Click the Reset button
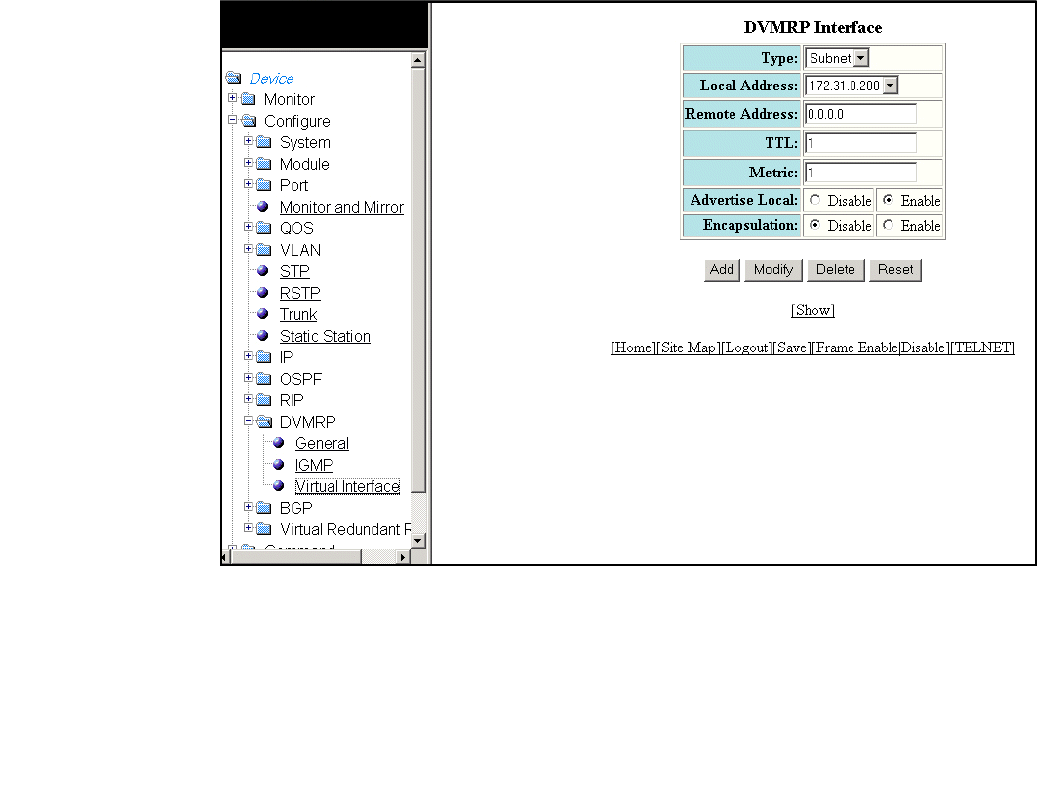Image resolution: width=1037 pixels, height=794 pixels. 895,270
